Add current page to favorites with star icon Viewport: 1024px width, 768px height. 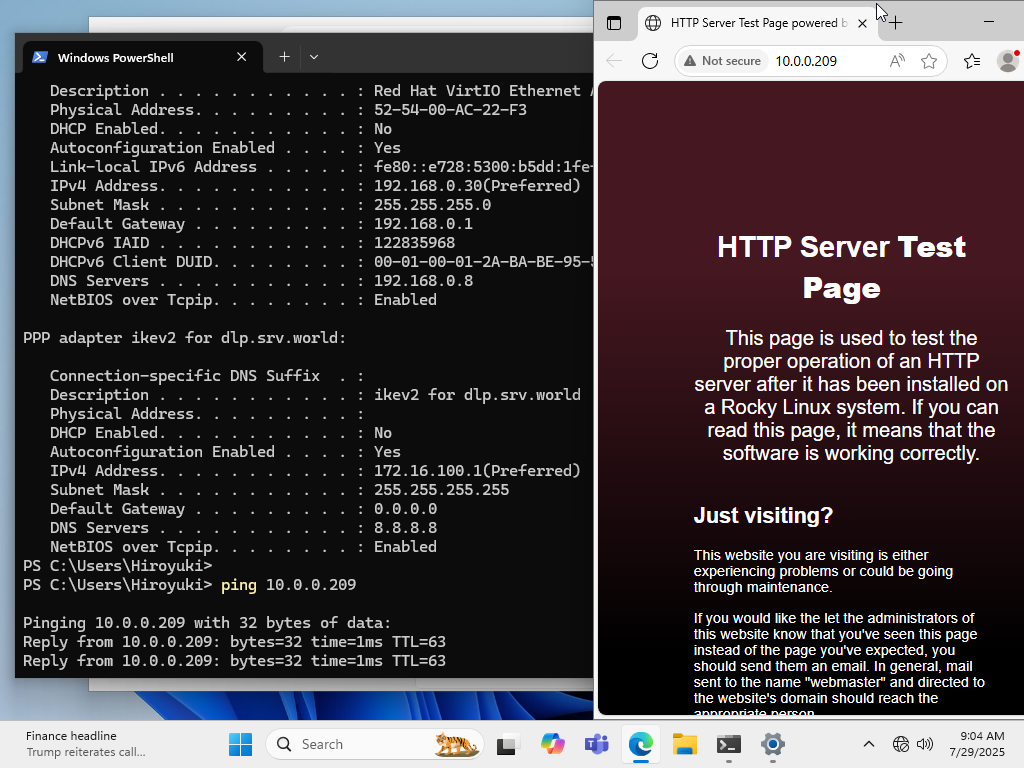929,60
